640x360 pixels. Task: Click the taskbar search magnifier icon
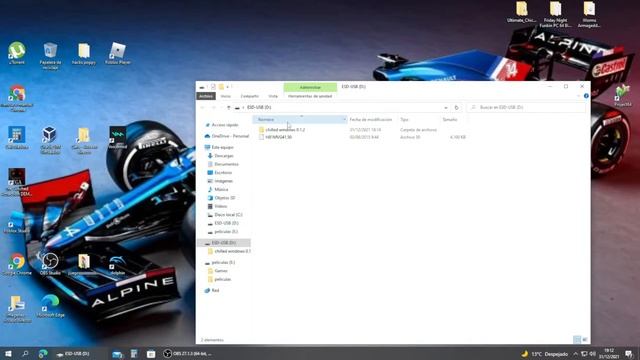pyautogui.click(x=25, y=353)
